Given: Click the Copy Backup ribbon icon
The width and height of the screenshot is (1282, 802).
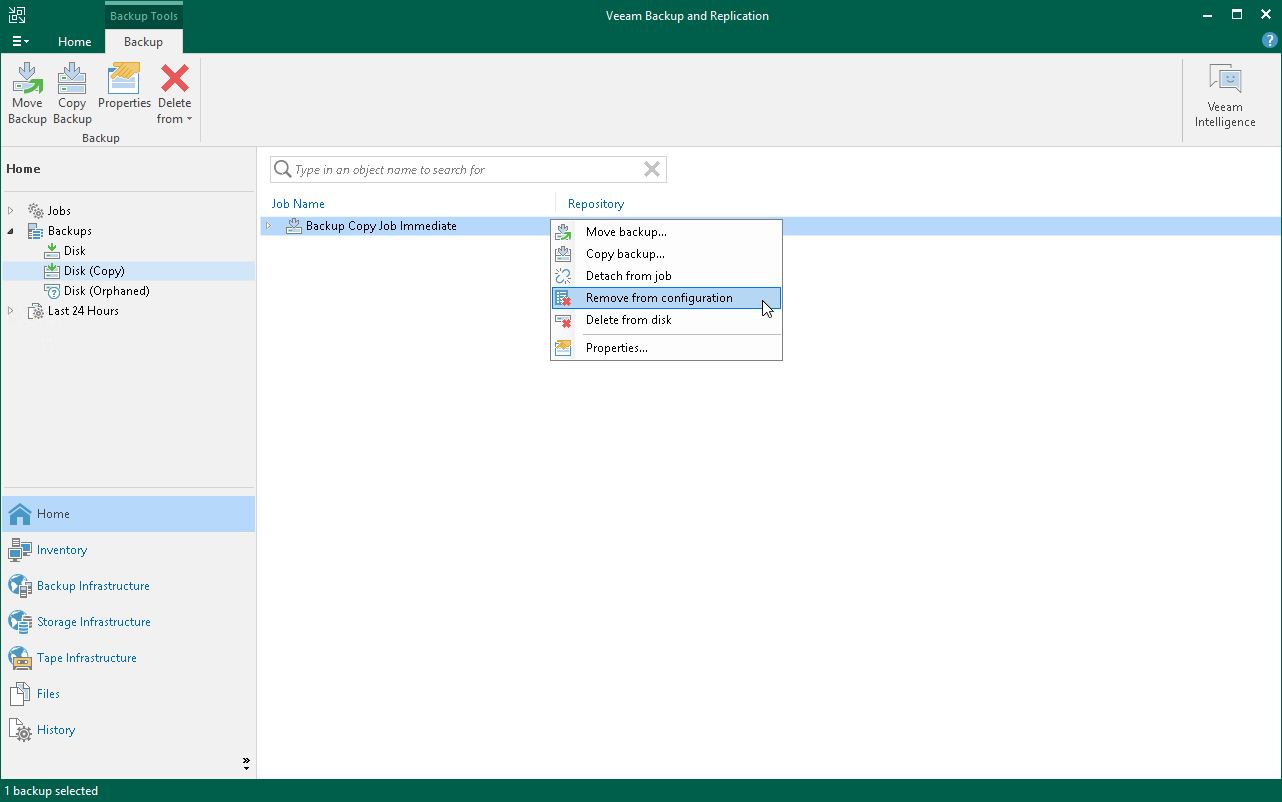Looking at the screenshot, I should (71, 90).
